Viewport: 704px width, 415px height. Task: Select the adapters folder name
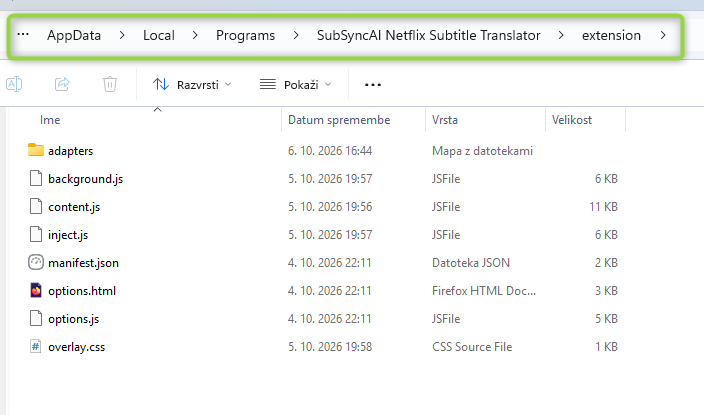click(70, 151)
